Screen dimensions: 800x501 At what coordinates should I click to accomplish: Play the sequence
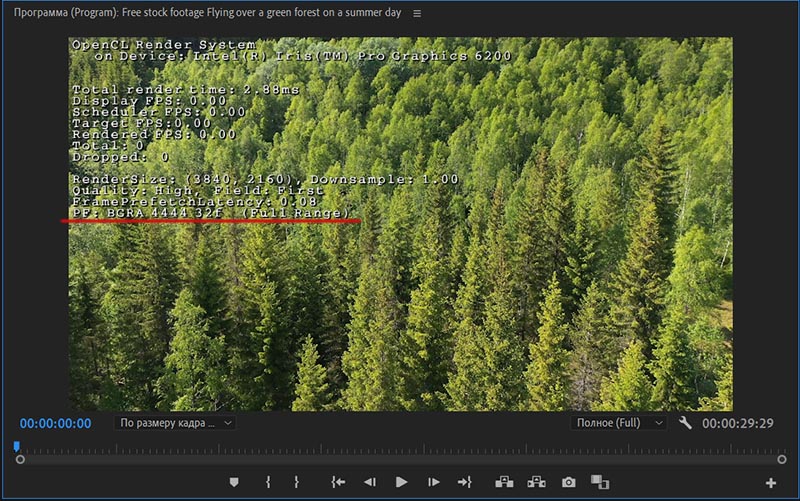[x=402, y=482]
